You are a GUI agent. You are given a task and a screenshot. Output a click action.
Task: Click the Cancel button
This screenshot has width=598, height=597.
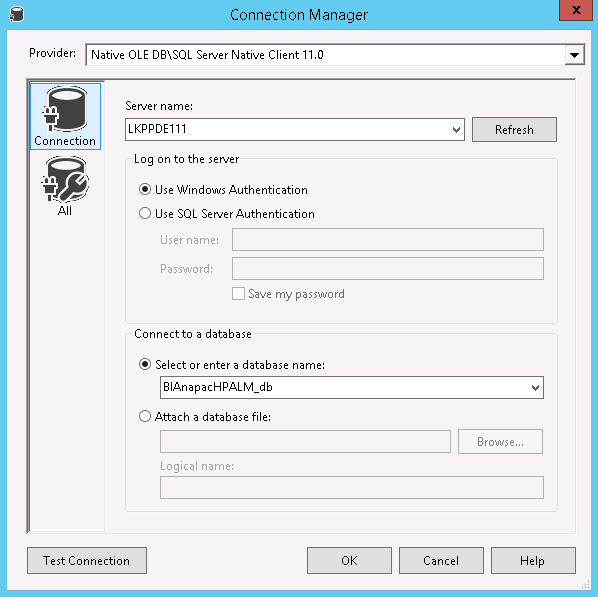pos(441,560)
